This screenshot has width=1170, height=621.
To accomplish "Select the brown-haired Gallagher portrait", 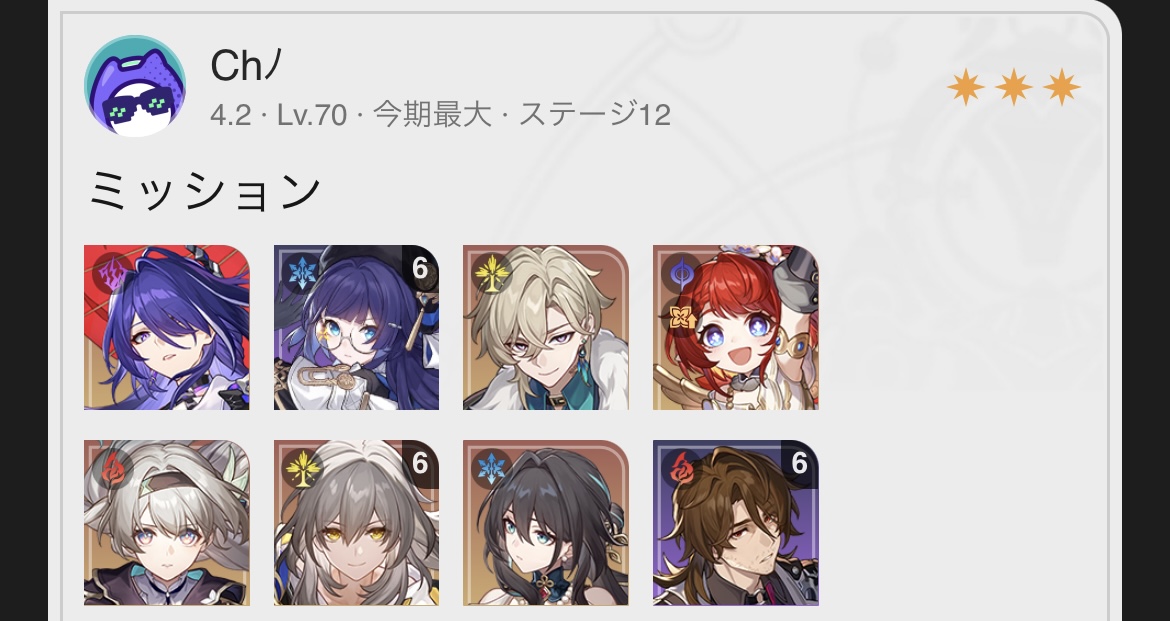I will click(736, 522).
